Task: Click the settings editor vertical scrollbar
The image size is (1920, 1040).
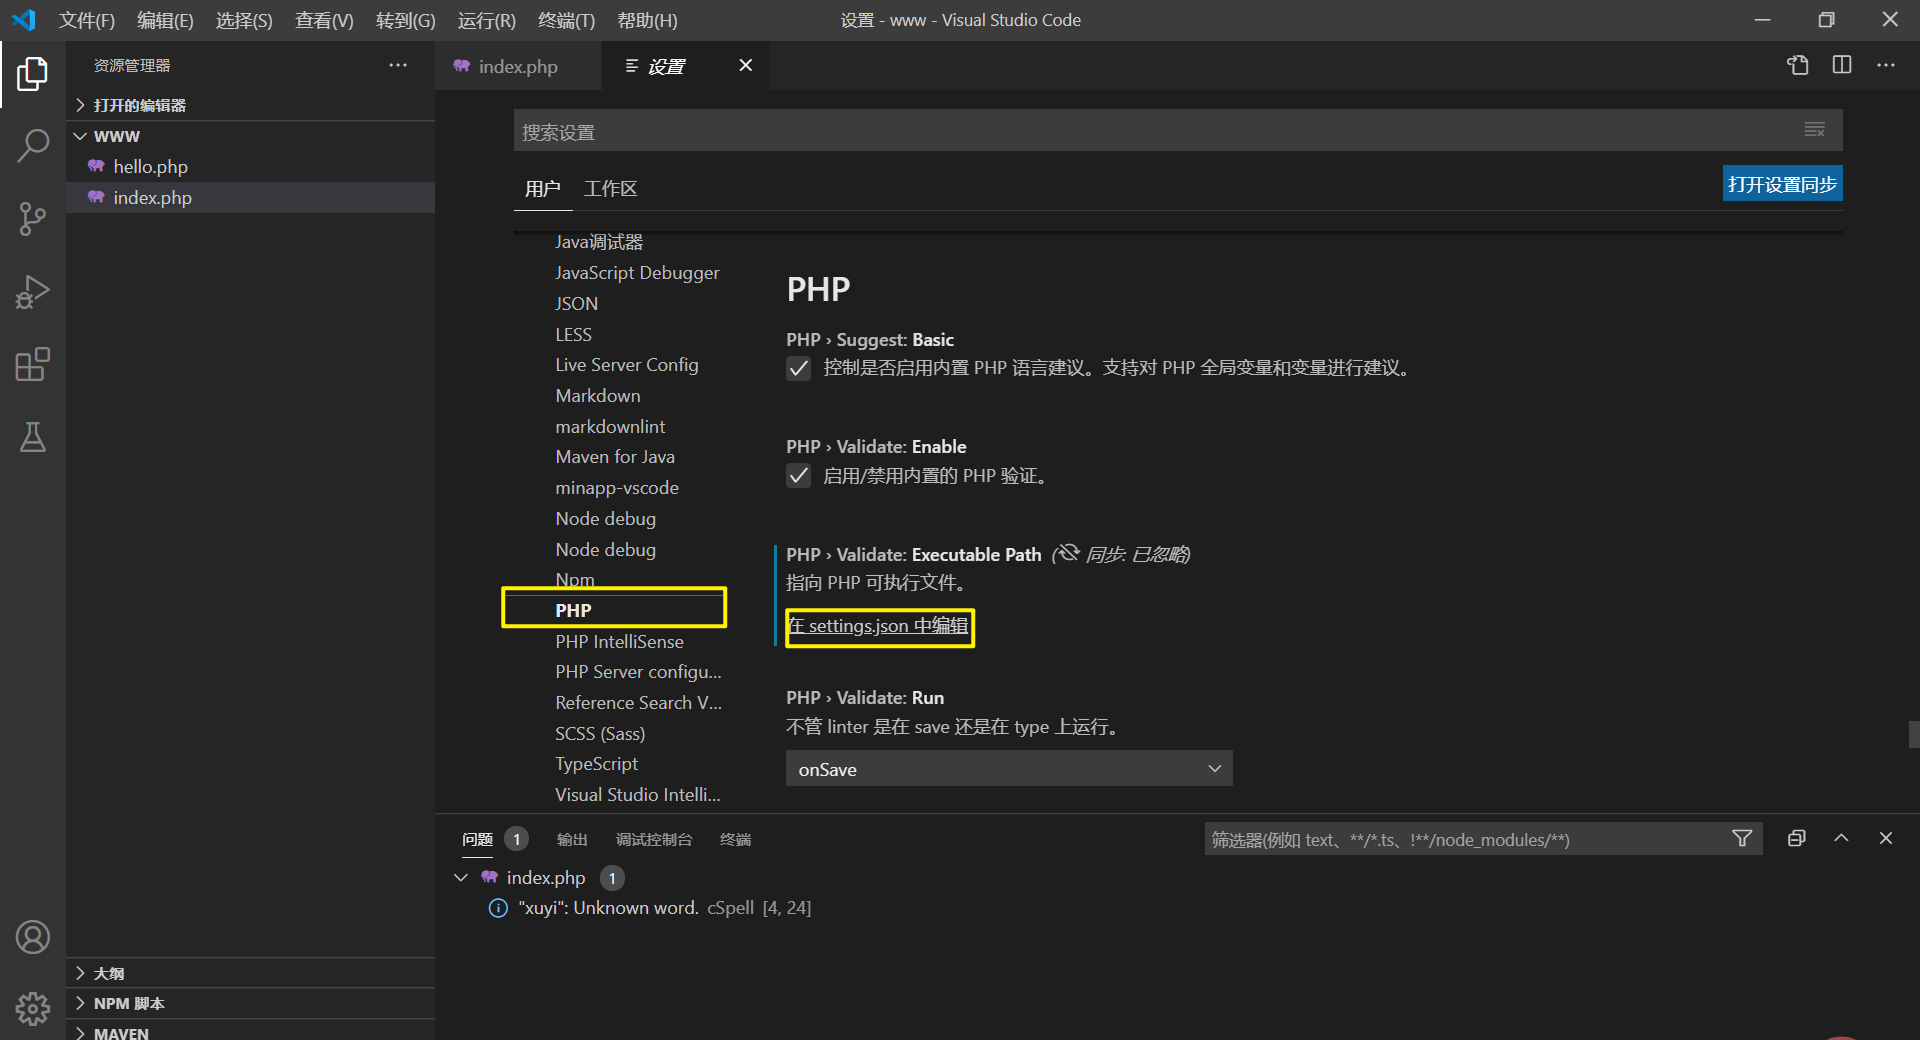Action: tap(1913, 734)
